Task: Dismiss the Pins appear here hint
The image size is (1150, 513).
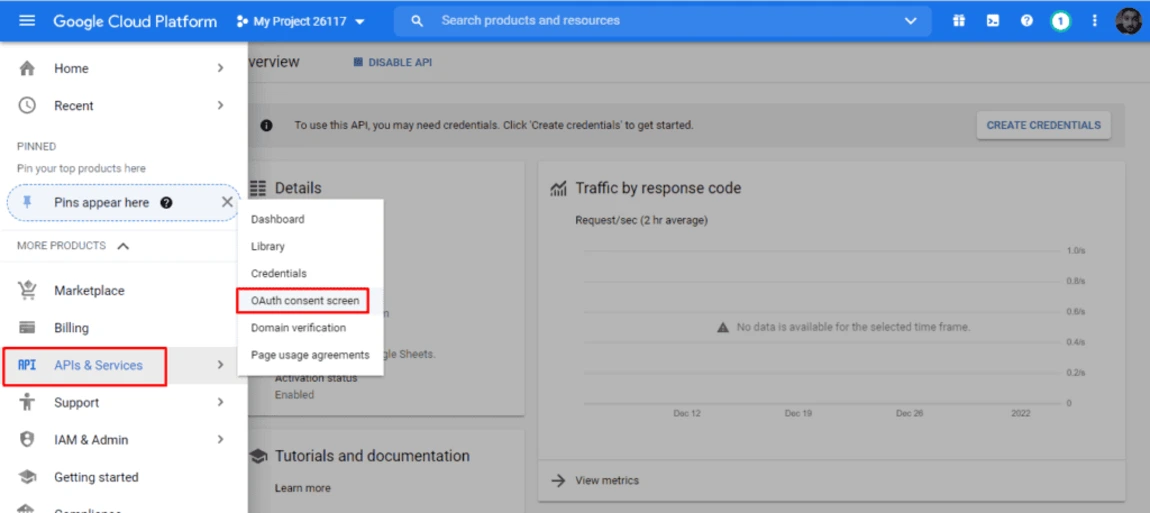Action: pos(227,202)
